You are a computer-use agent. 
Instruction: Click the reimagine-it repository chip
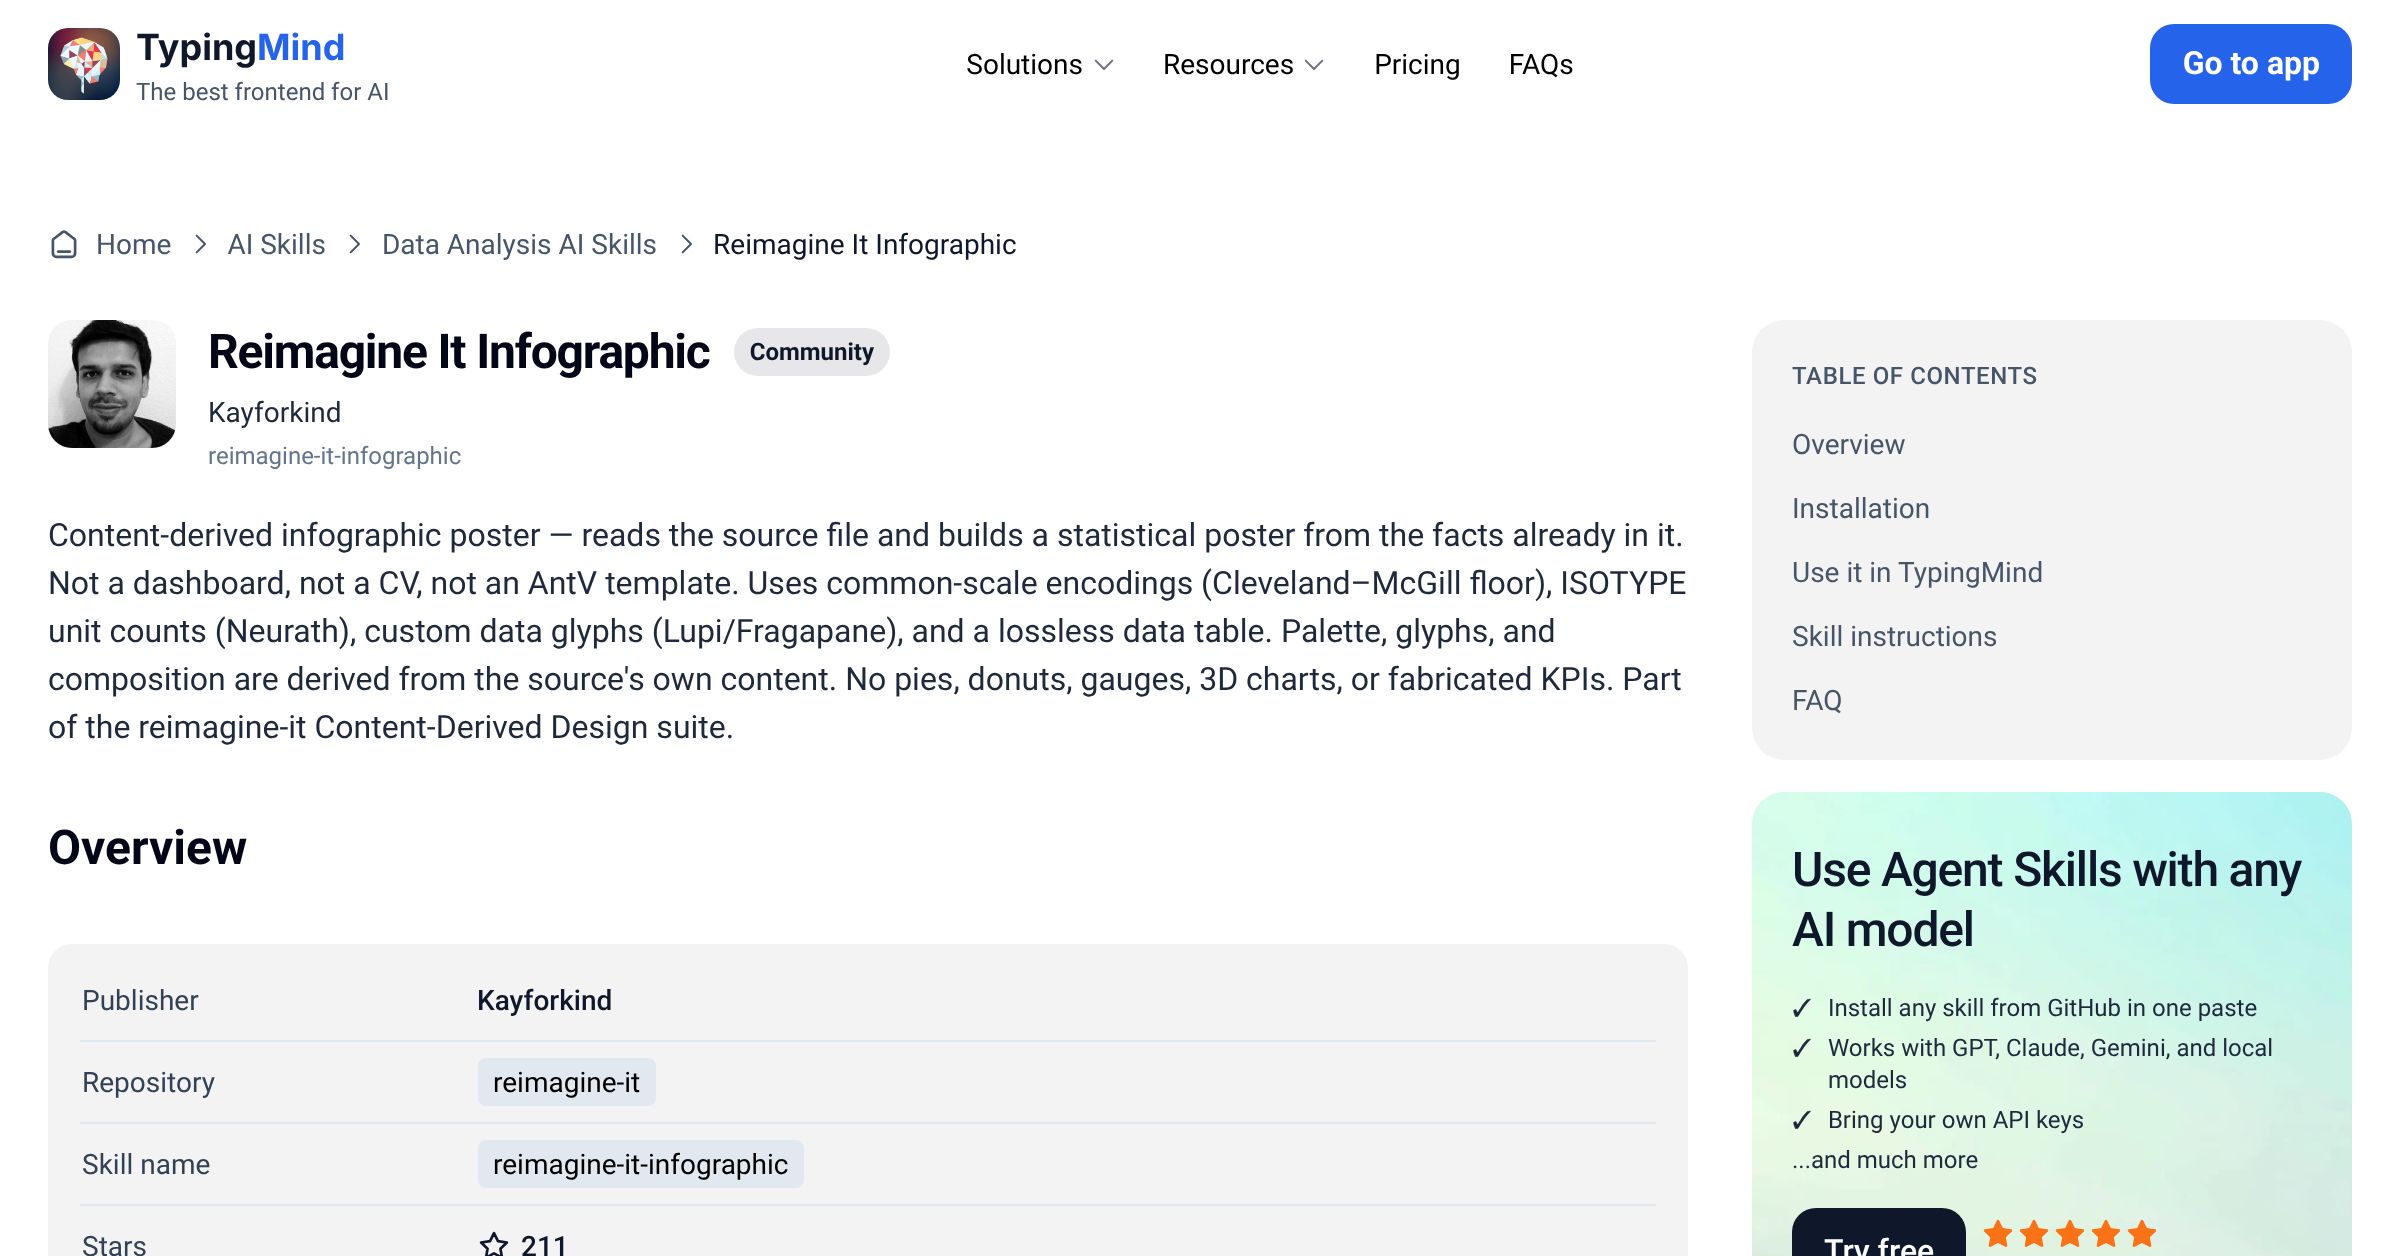(x=566, y=1082)
